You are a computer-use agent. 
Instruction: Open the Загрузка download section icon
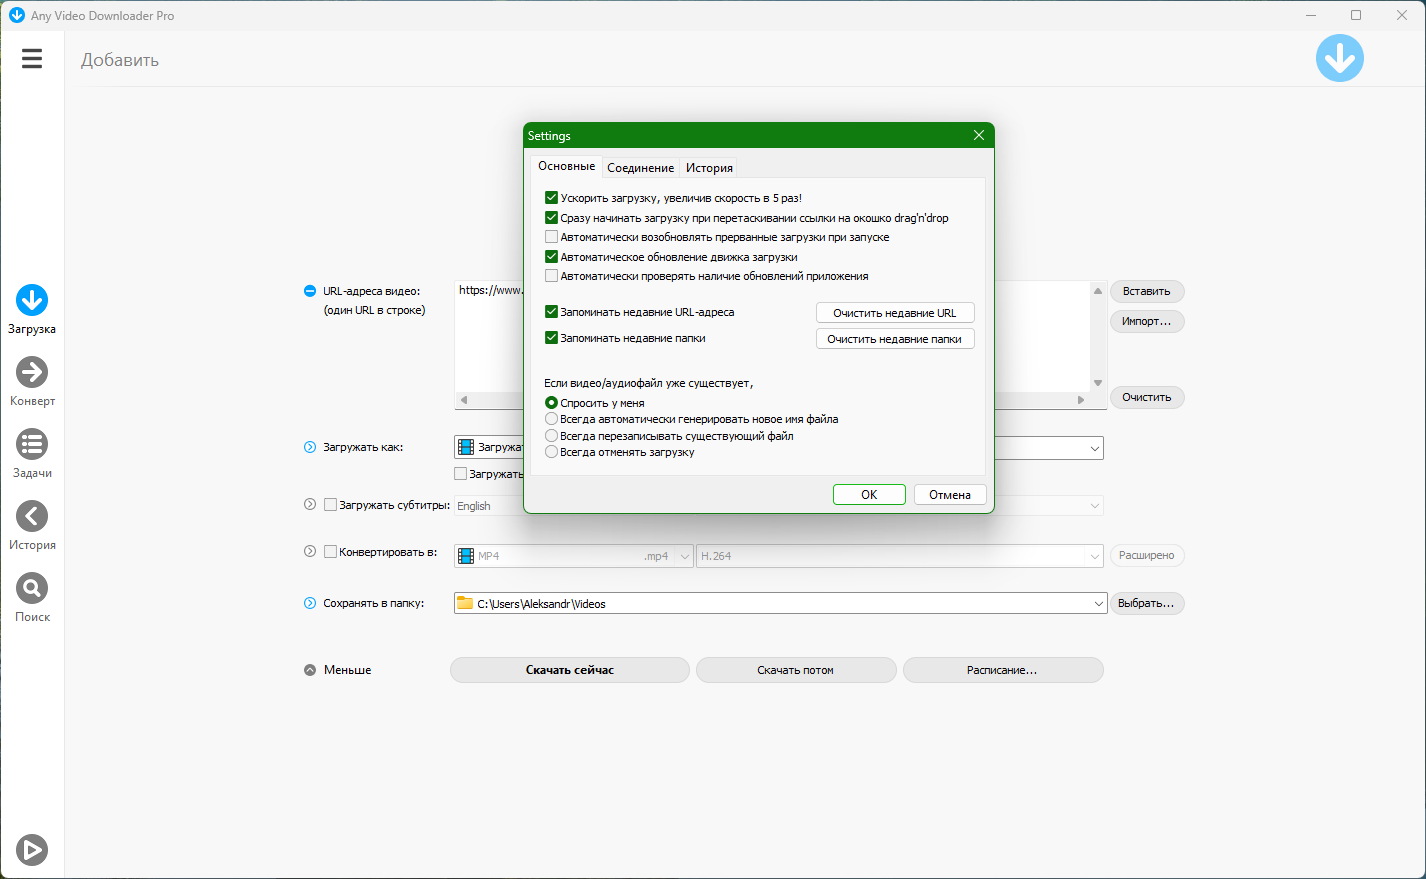coord(32,300)
